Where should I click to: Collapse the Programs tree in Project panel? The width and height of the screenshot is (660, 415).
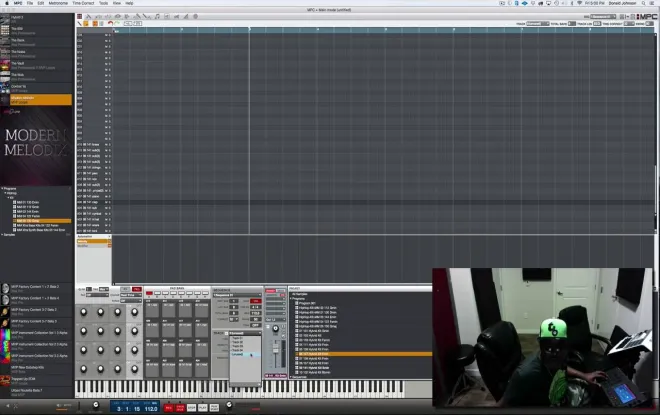pos(290,298)
